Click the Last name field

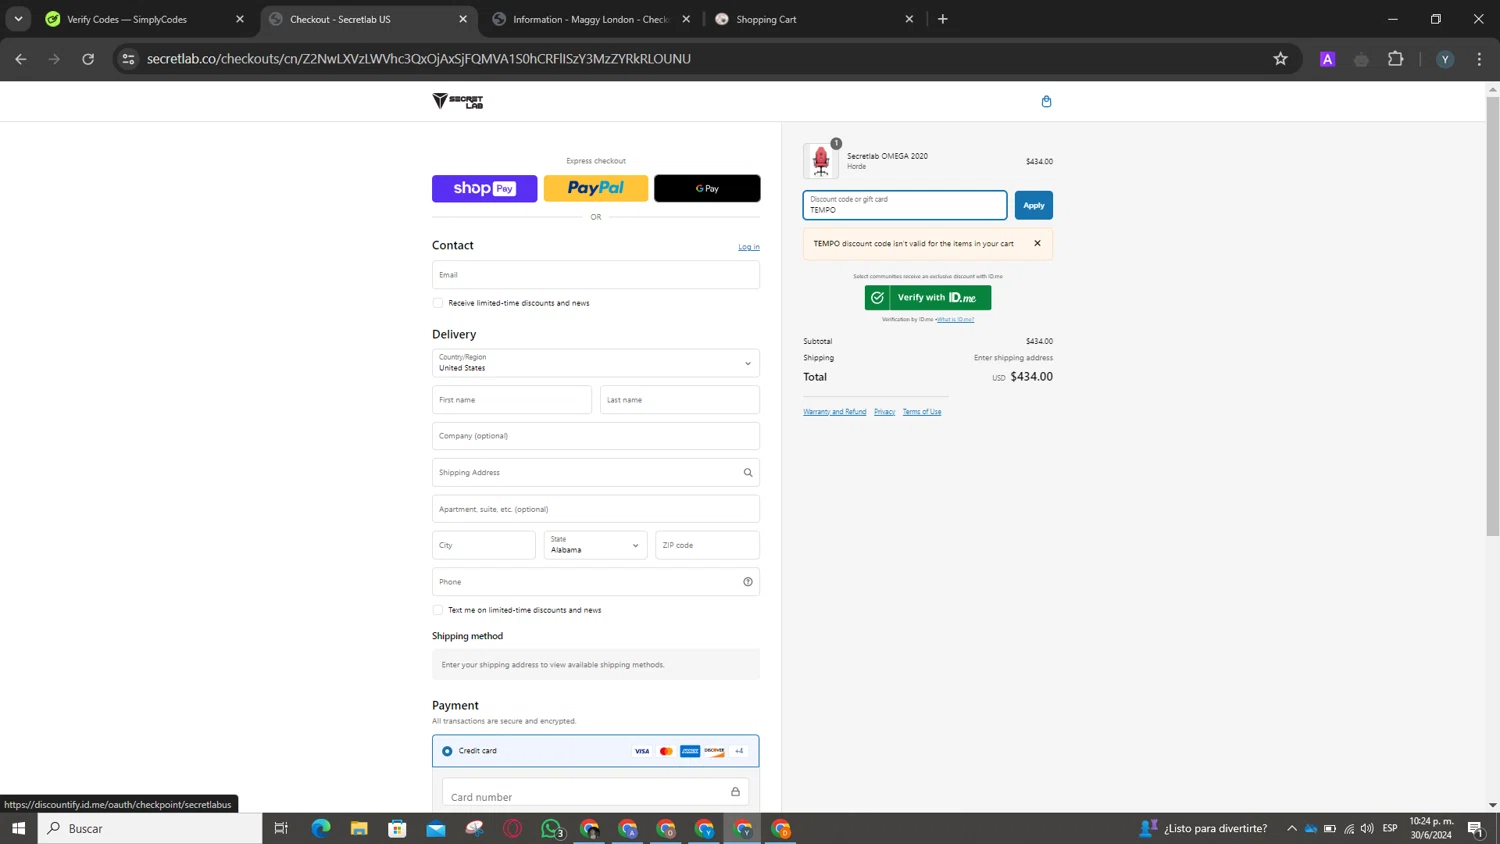click(680, 400)
